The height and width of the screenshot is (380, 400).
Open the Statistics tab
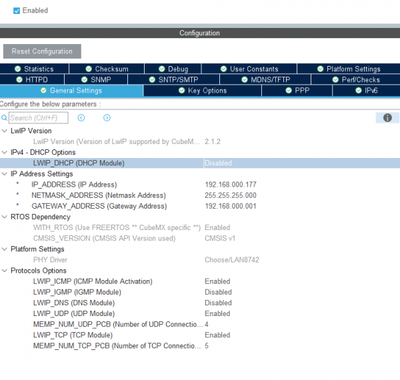point(34,69)
